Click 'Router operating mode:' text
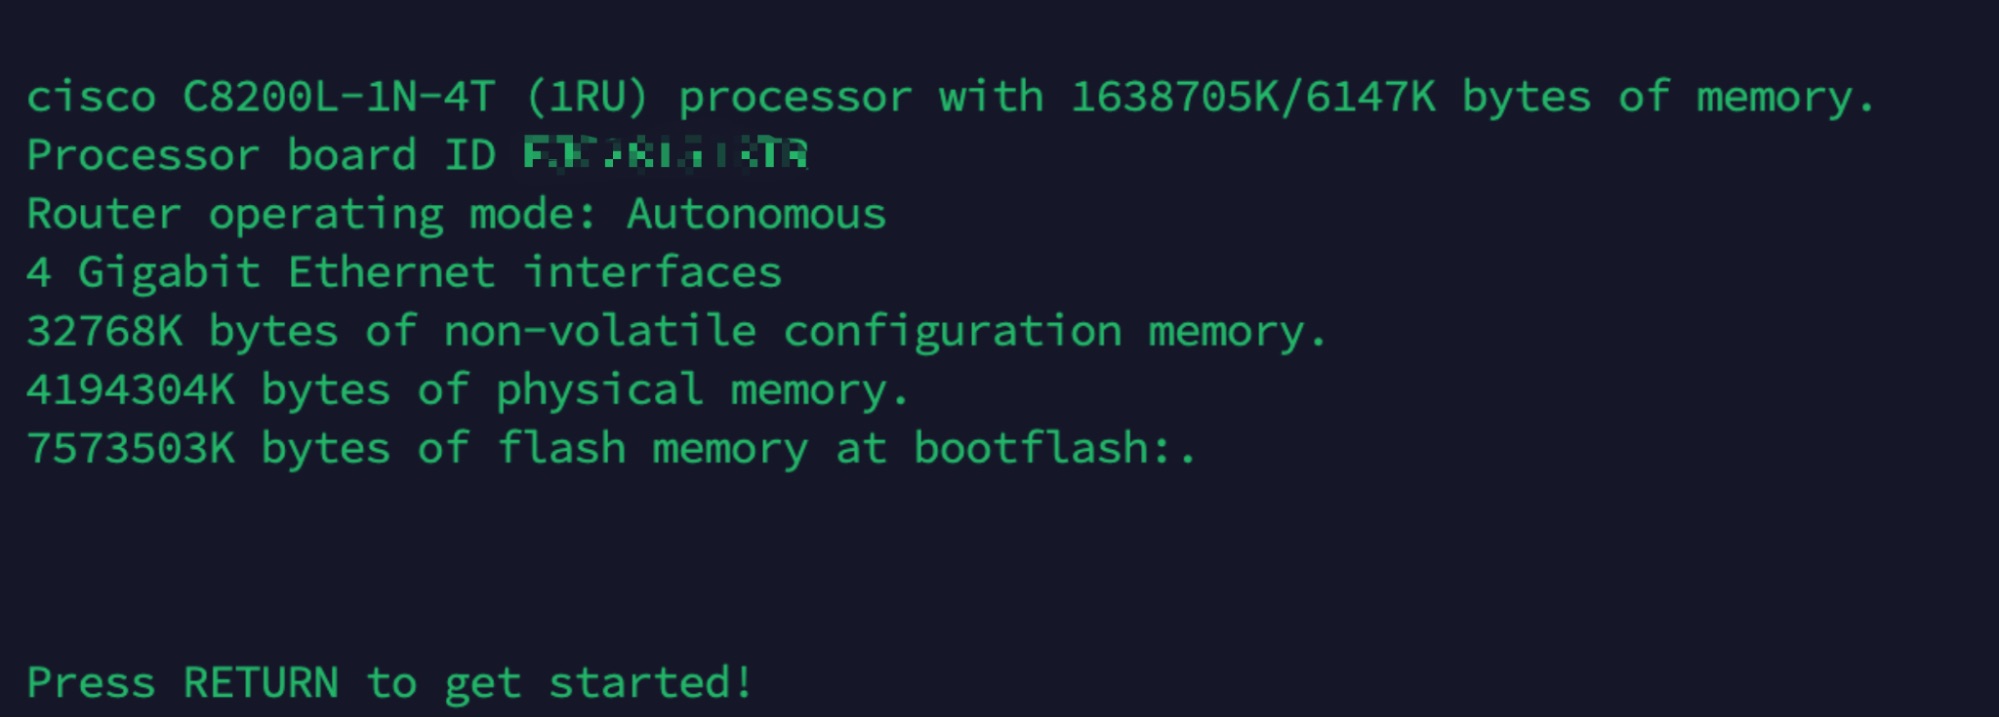The height and width of the screenshot is (718, 1999). (x=311, y=214)
